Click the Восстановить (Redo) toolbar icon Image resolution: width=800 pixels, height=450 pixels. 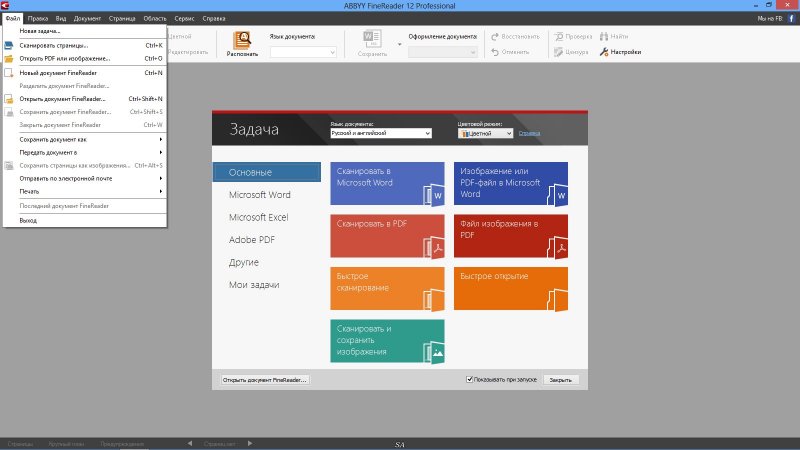click(x=495, y=37)
